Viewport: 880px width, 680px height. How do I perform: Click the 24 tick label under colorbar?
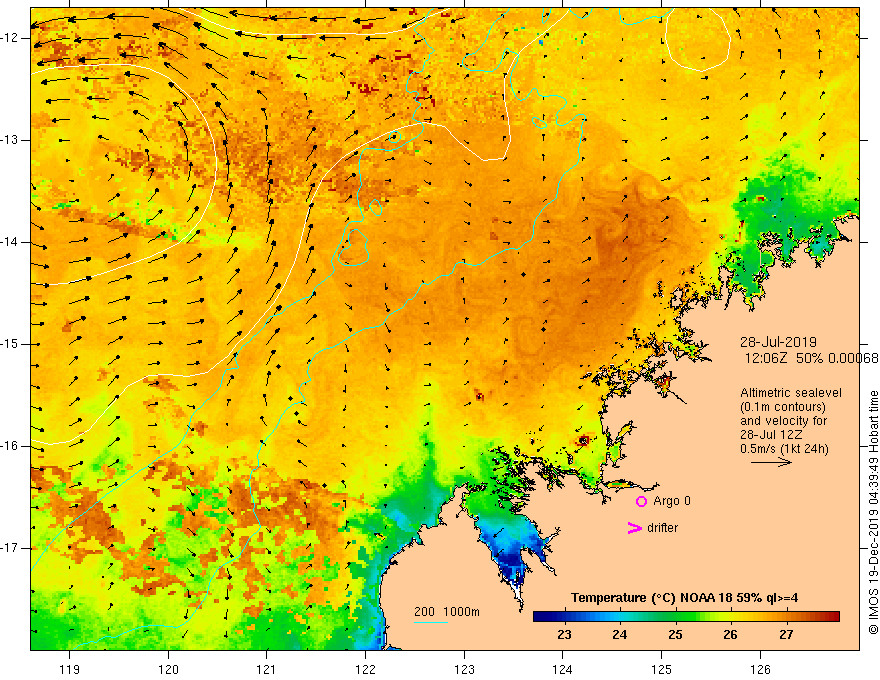[x=620, y=635]
